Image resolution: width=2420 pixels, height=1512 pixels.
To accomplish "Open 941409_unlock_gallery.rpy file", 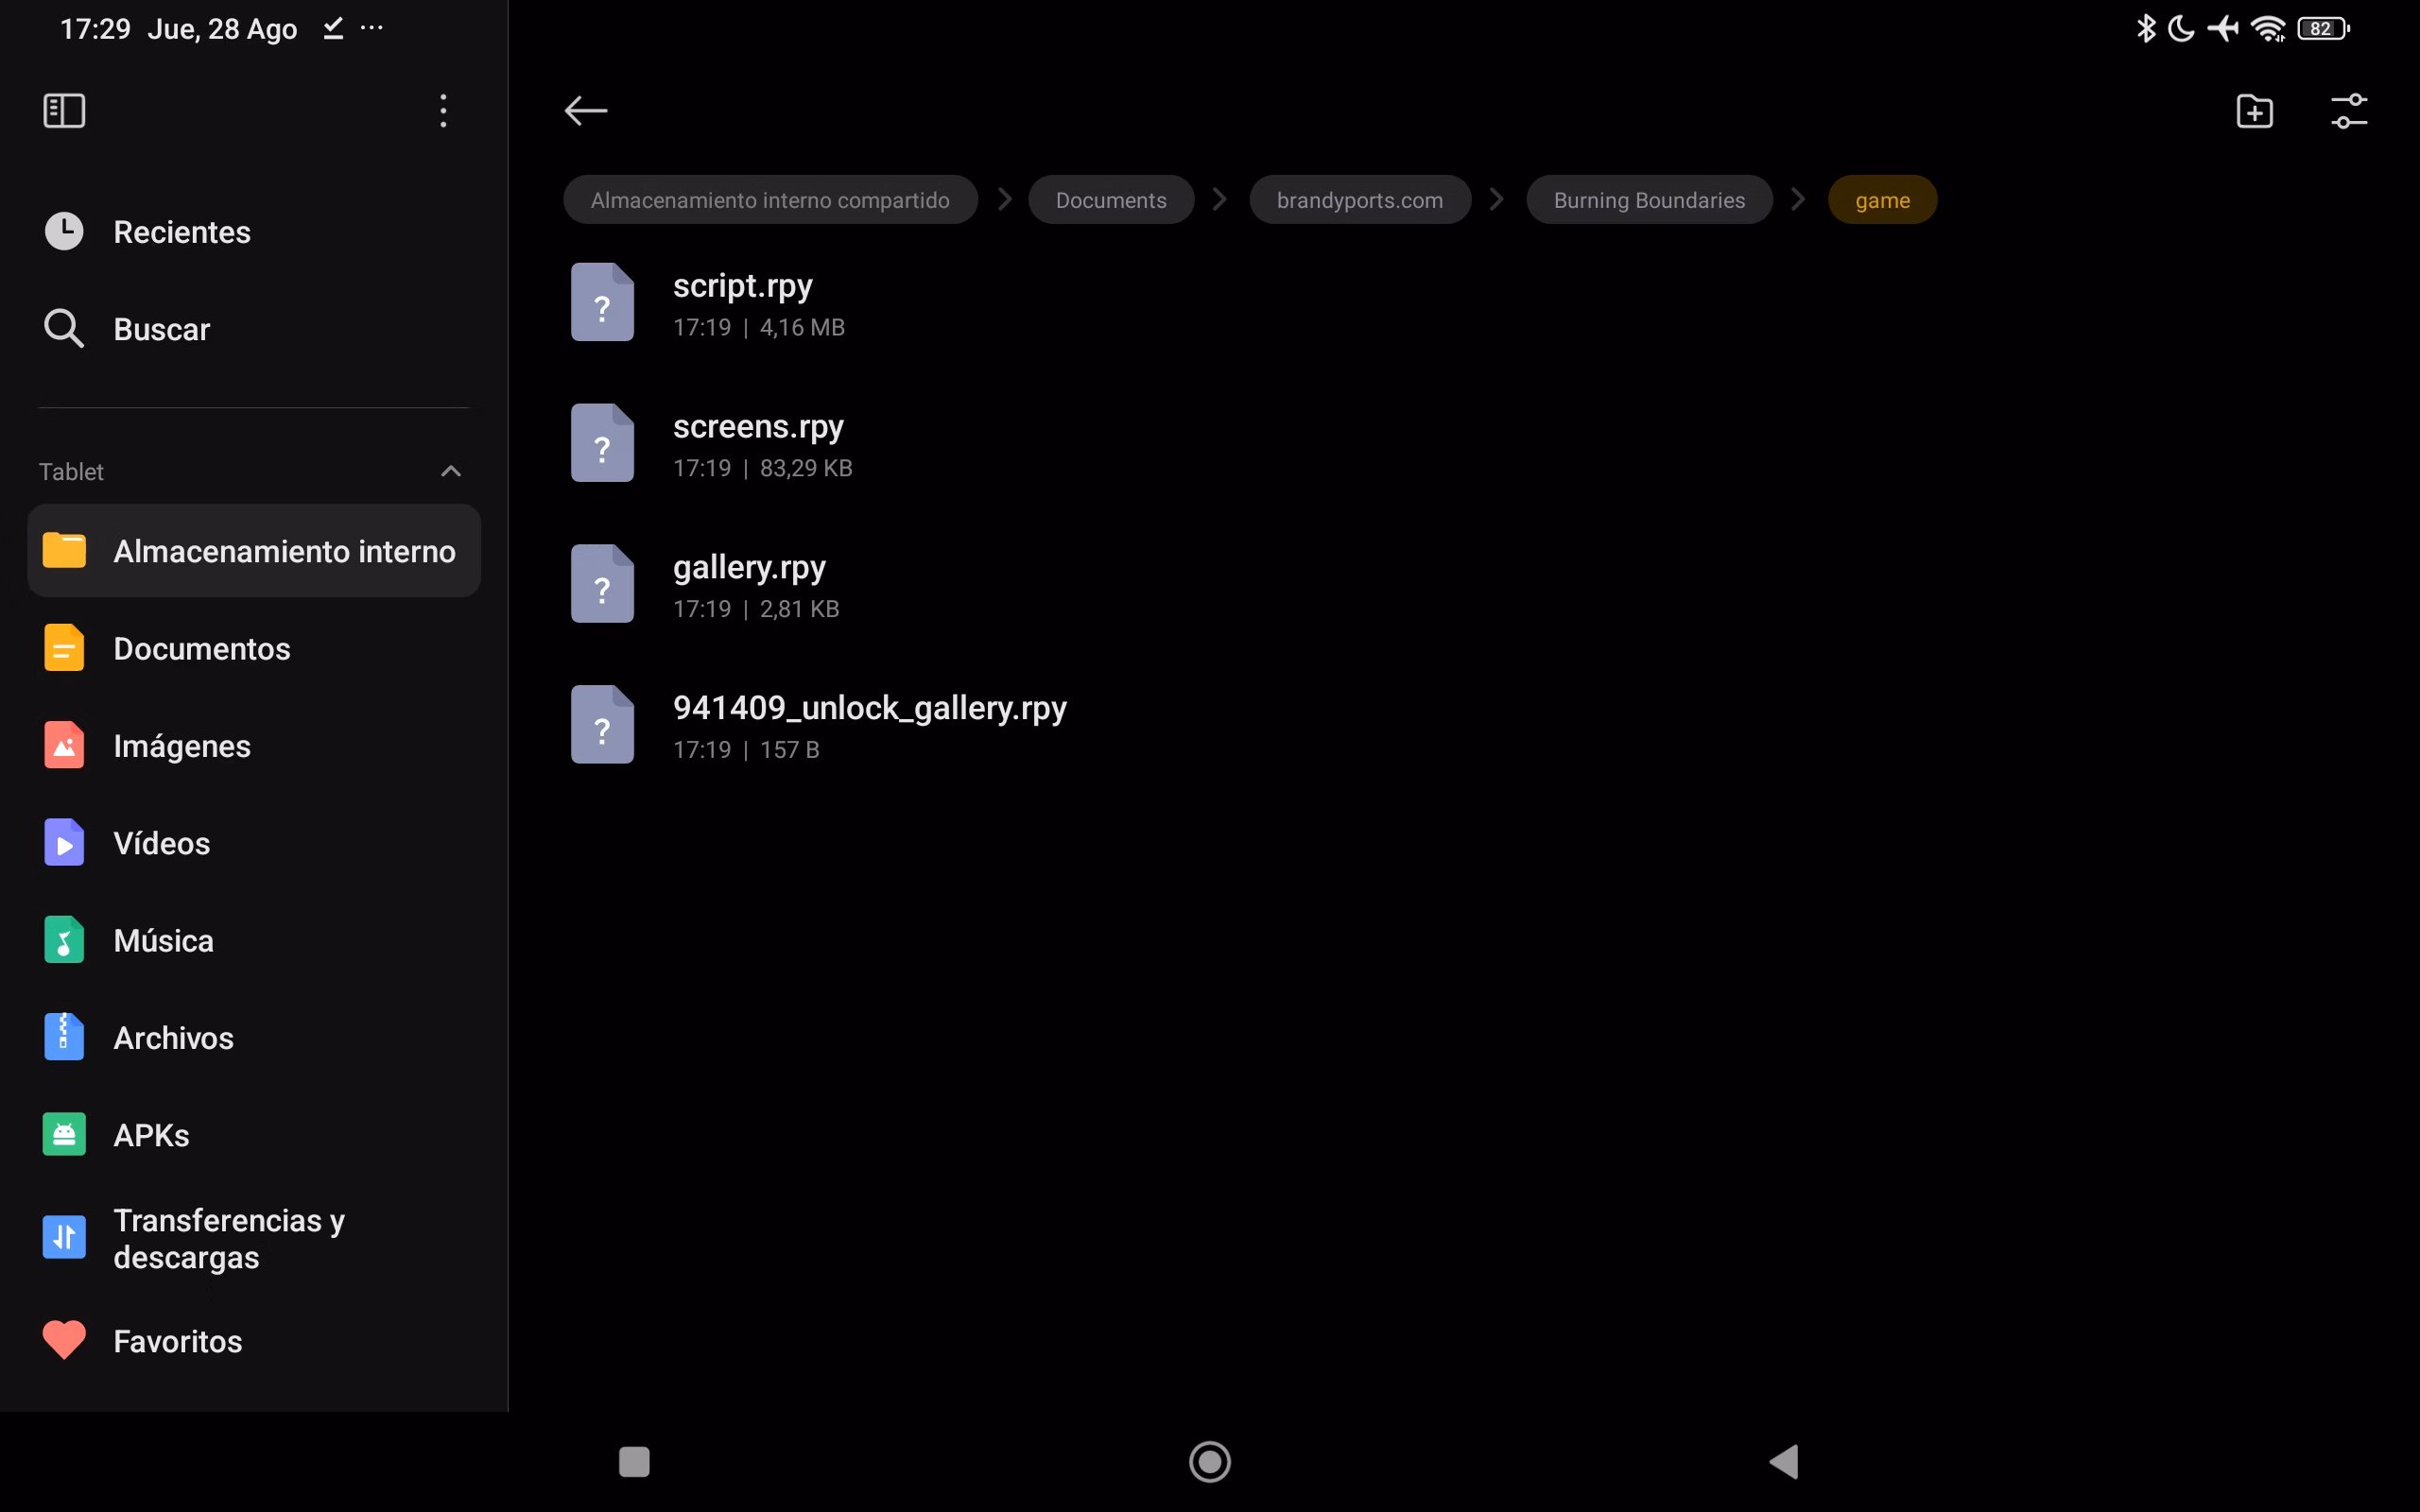I will (x=869, y=724).
